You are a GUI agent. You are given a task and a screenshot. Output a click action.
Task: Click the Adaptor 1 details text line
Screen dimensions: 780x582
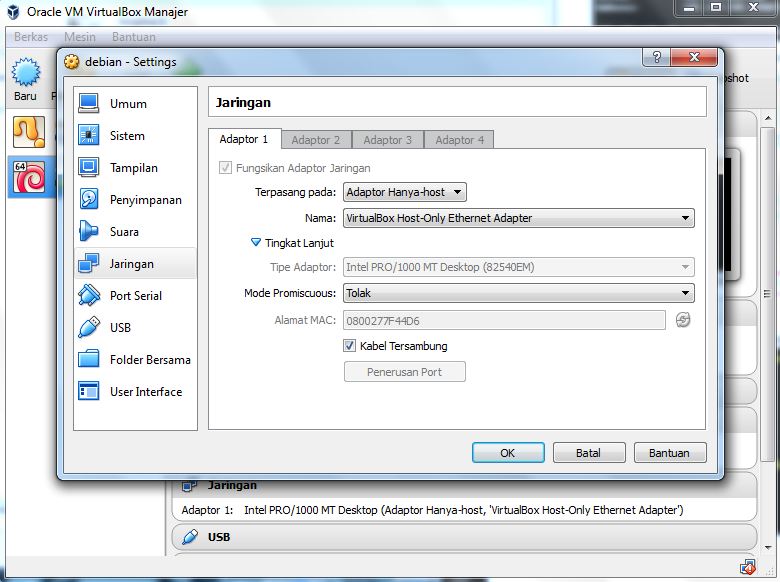point(432,510)
